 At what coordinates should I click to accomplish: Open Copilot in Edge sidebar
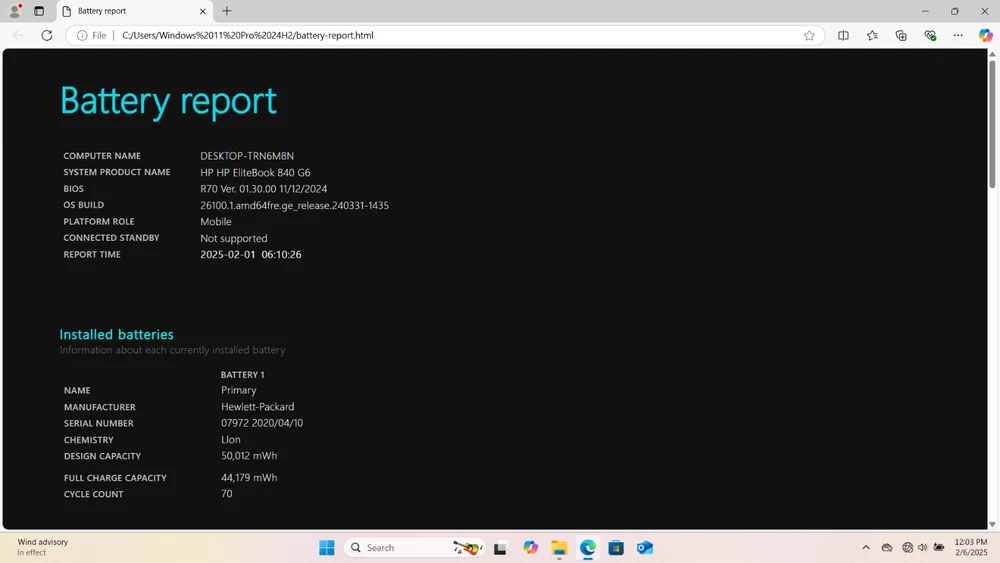coord(985,35)
